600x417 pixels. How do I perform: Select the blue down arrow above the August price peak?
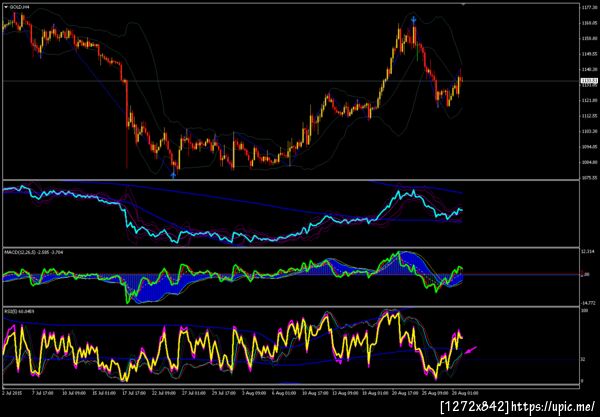414,20
